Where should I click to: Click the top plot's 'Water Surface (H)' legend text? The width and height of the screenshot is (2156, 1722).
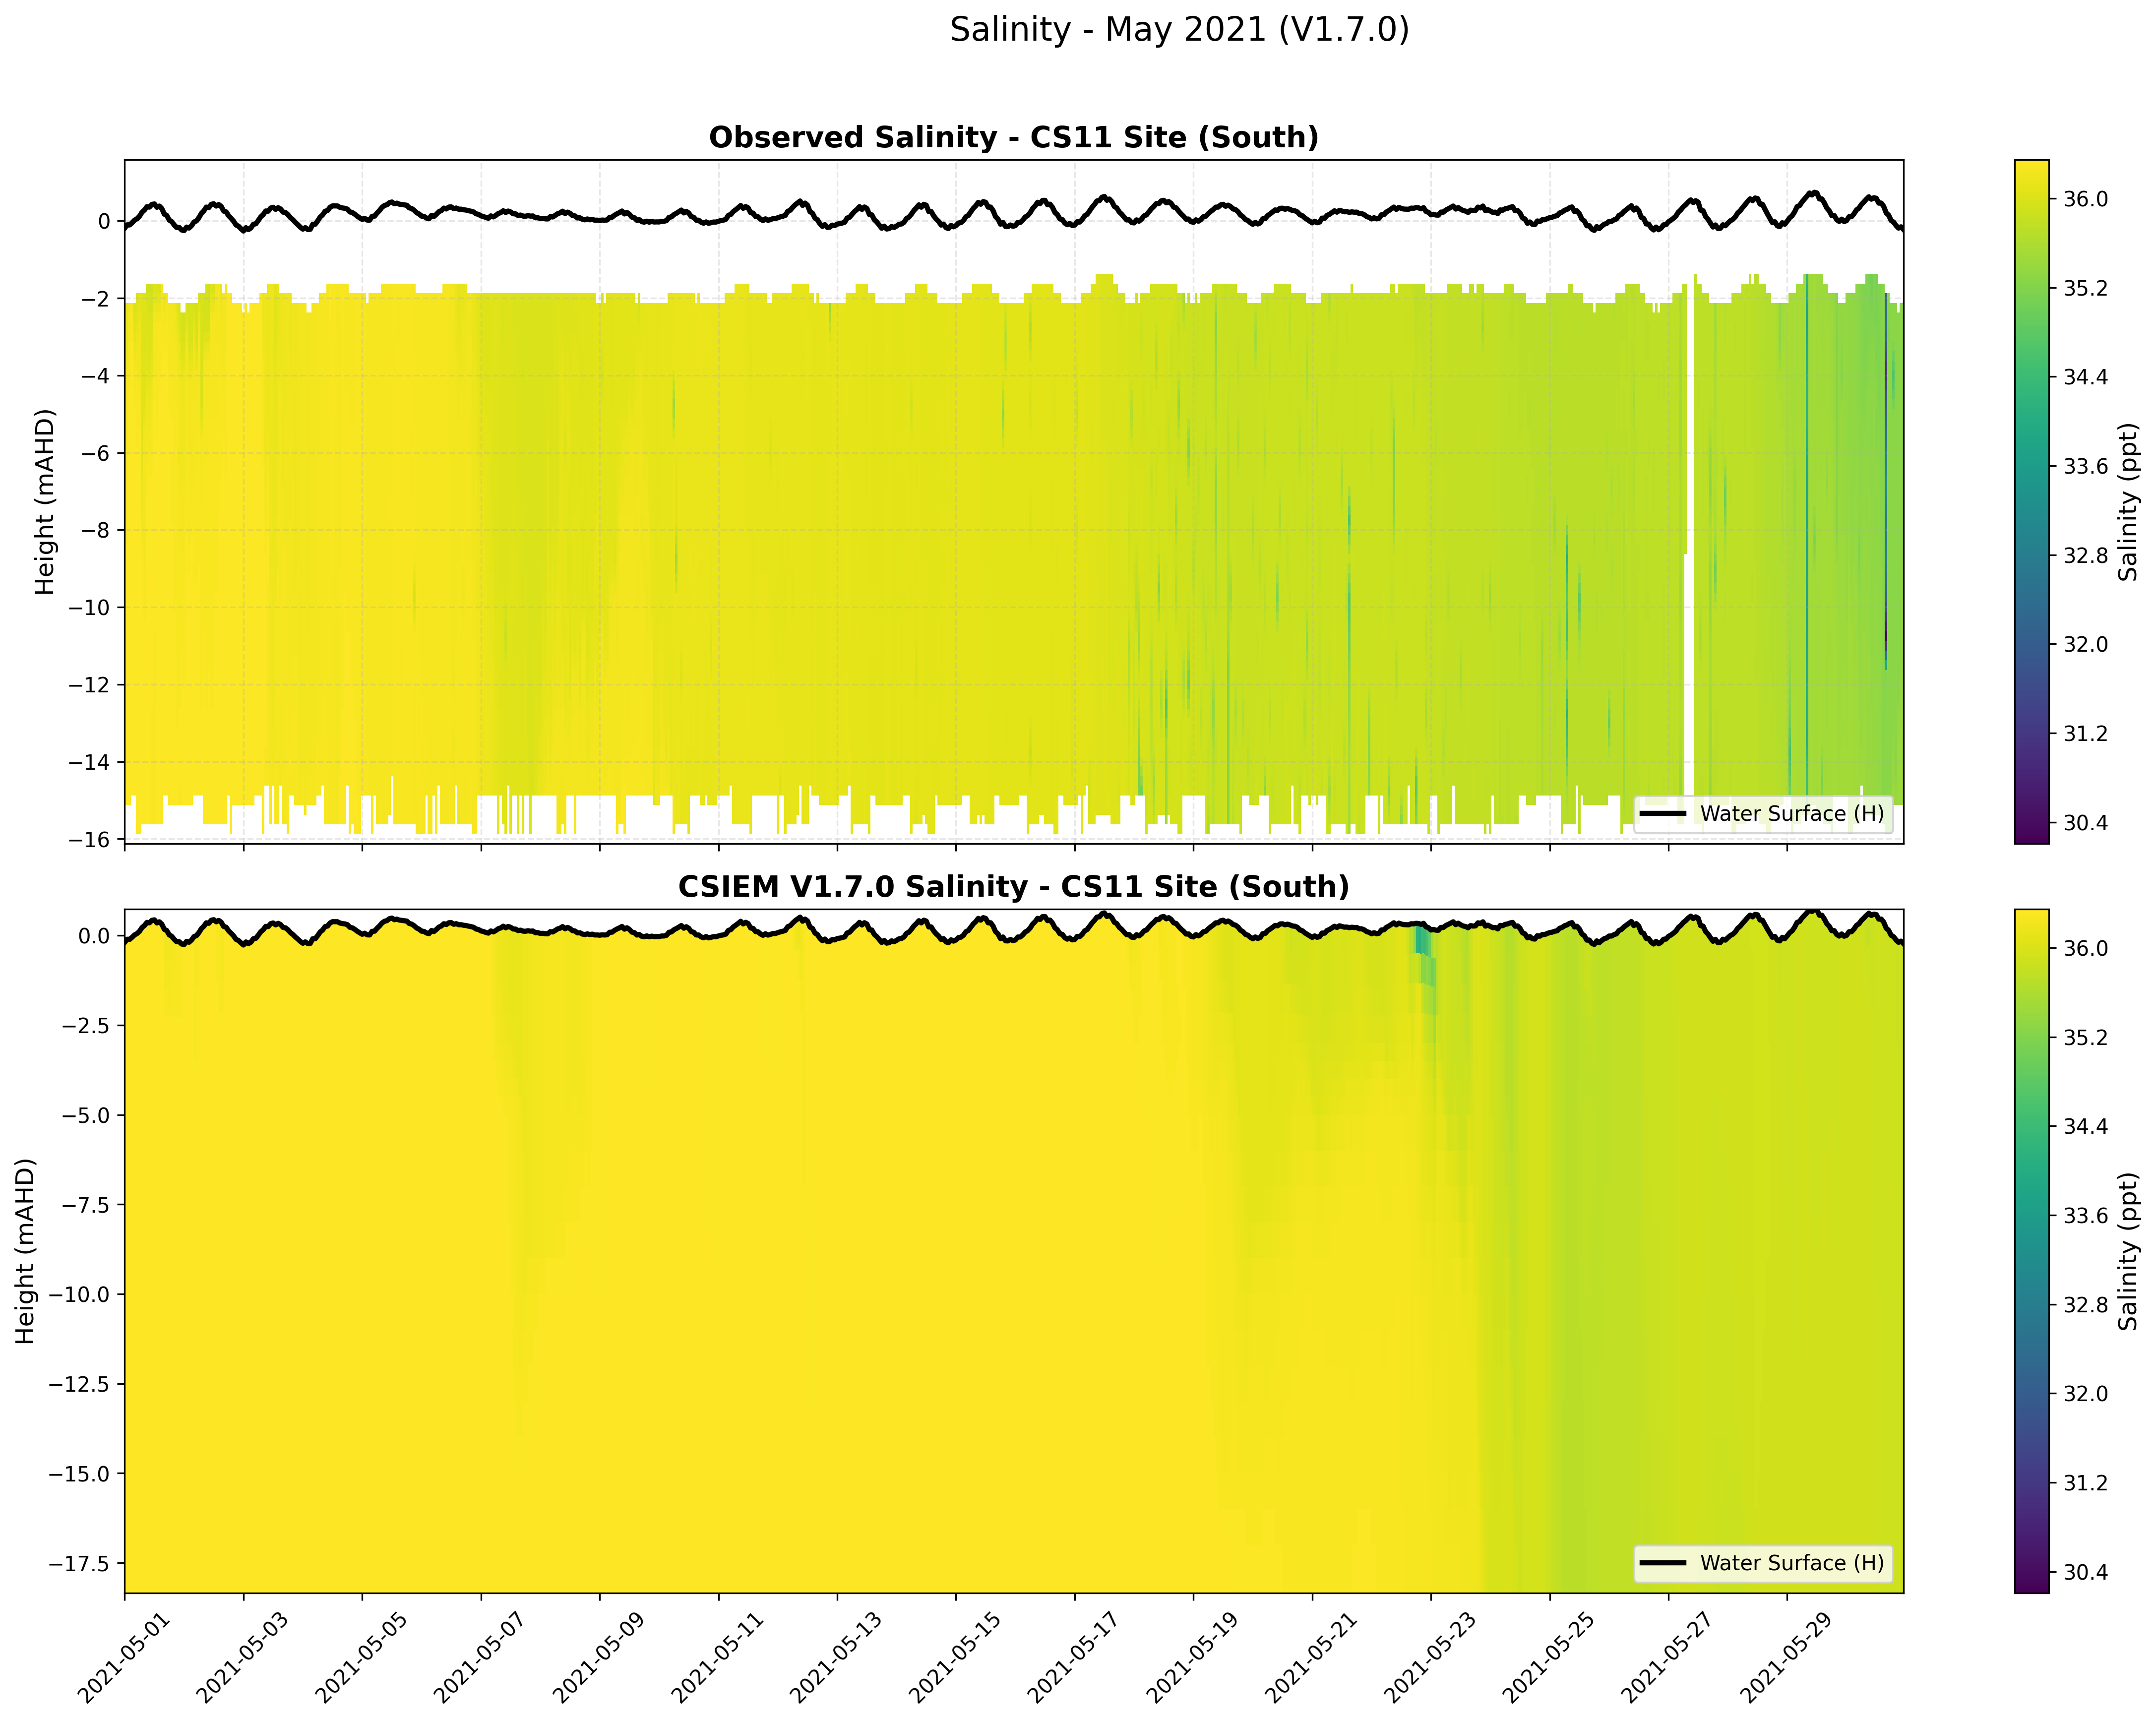(x=1791, y=814)
